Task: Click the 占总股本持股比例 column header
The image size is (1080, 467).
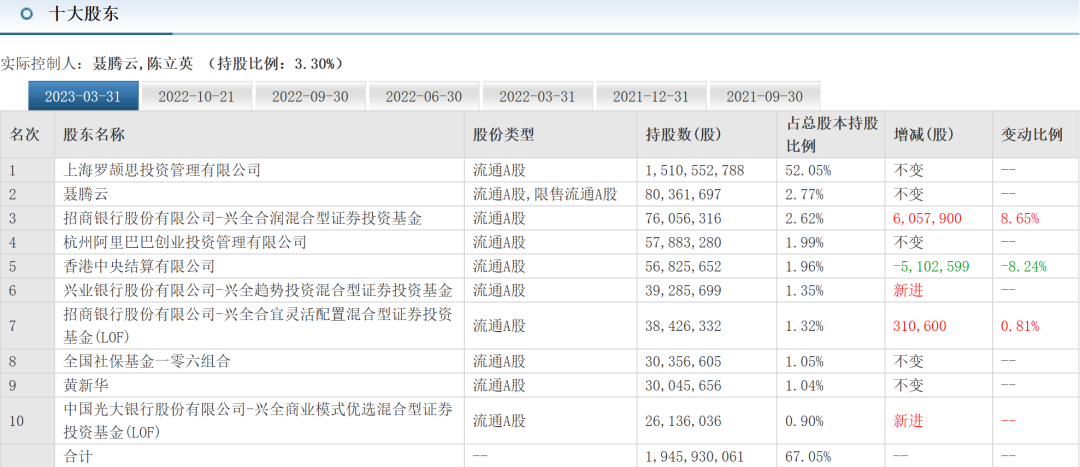Action: [x=833, y=135]
